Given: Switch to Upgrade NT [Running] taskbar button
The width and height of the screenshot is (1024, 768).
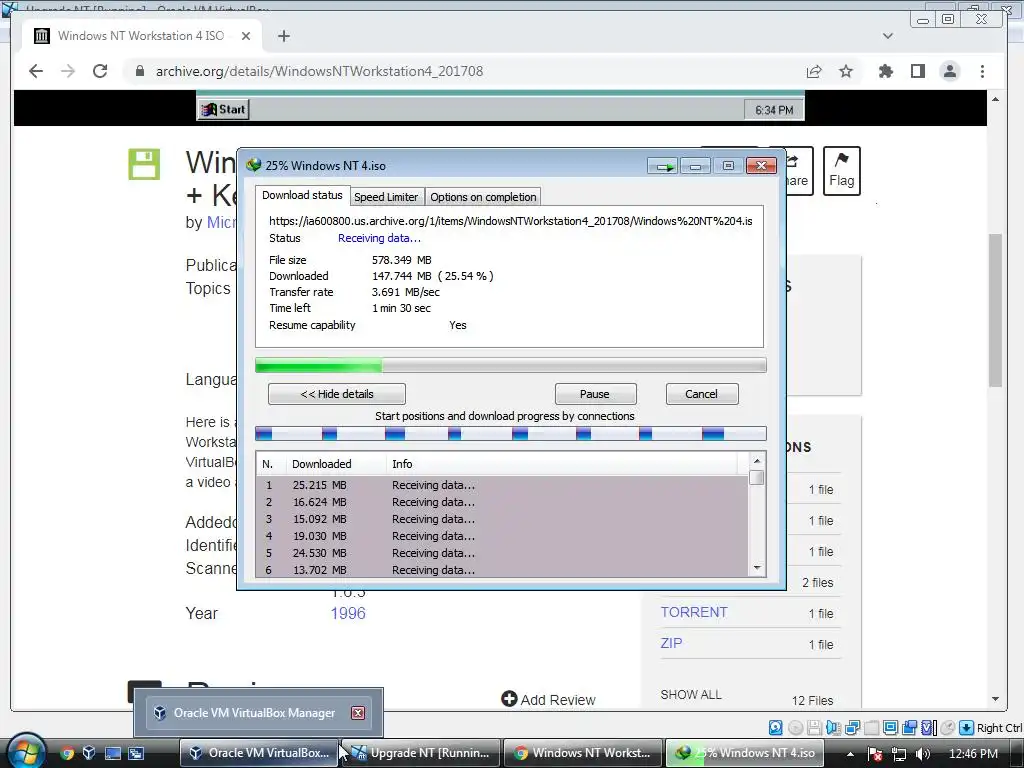Looking at the screenshot, I should [x=421, y=753].
